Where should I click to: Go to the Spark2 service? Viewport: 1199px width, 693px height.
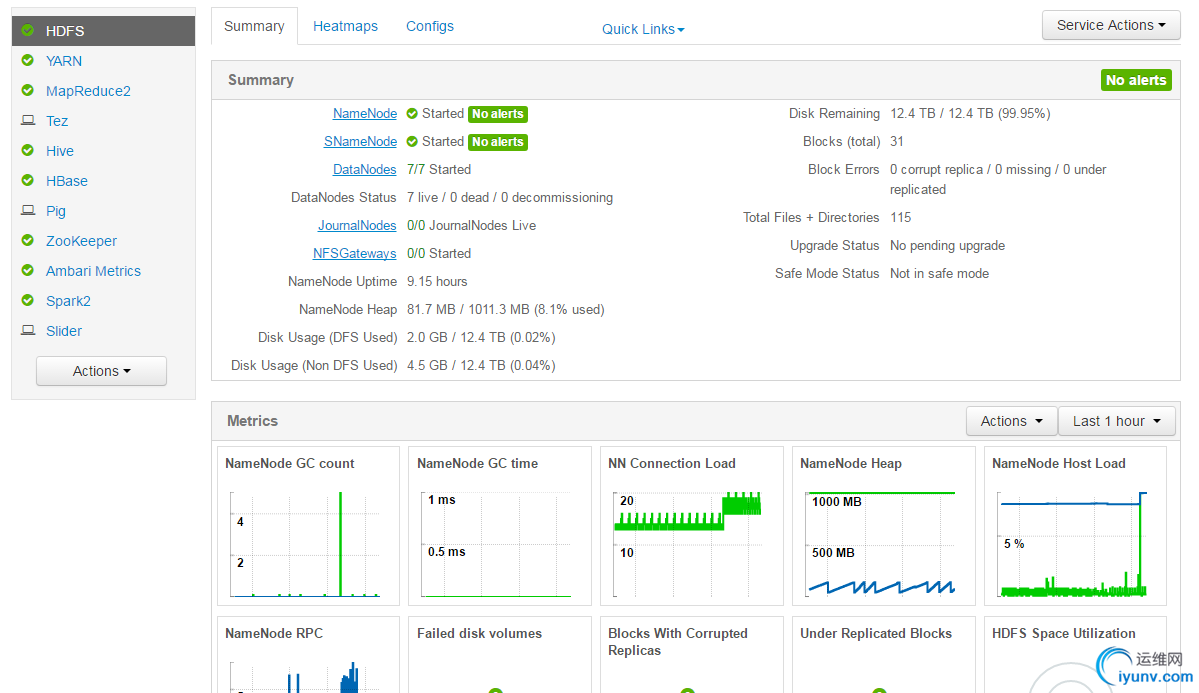coord(68,301)
